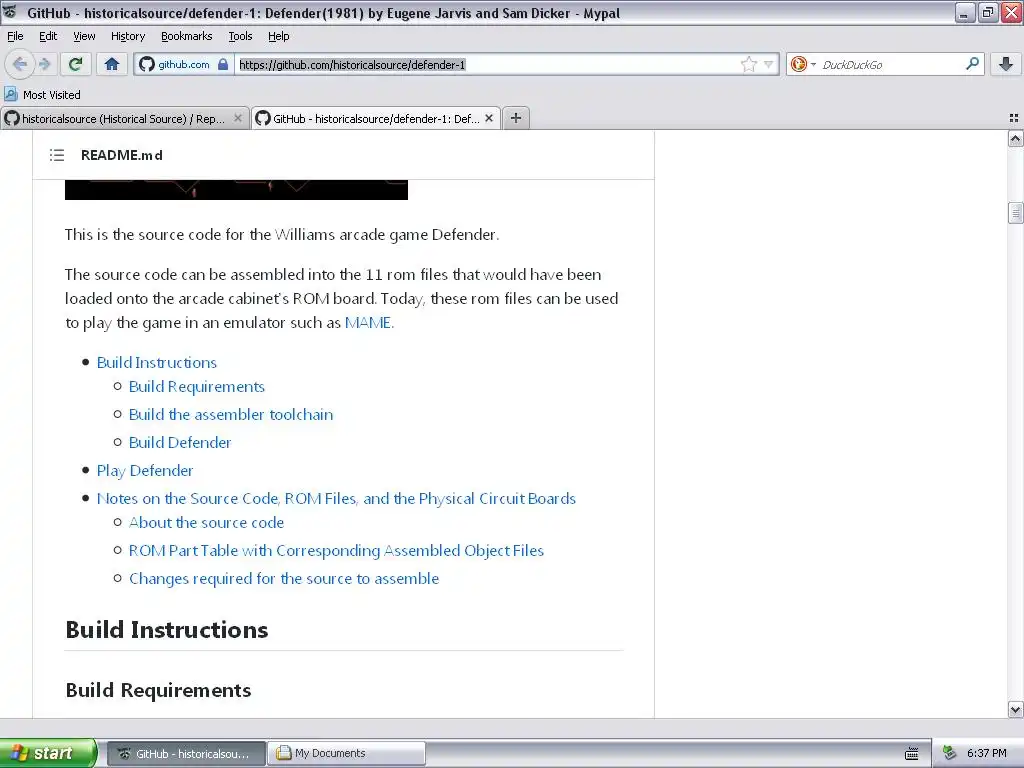
Task: Click the padlock security icon
Action: (x=223, y=64)
